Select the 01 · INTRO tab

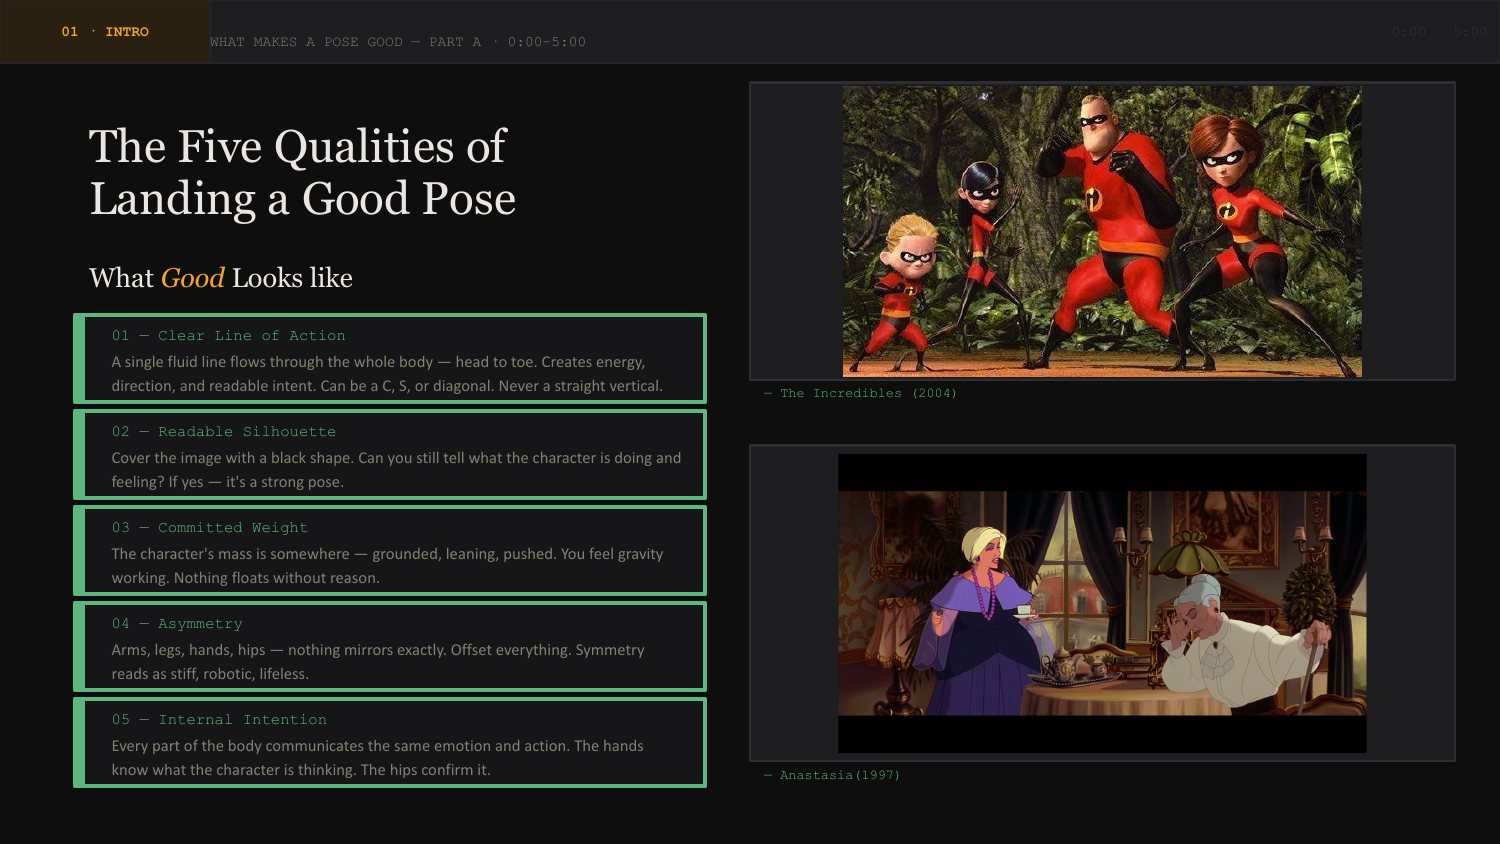coord(105,32)
